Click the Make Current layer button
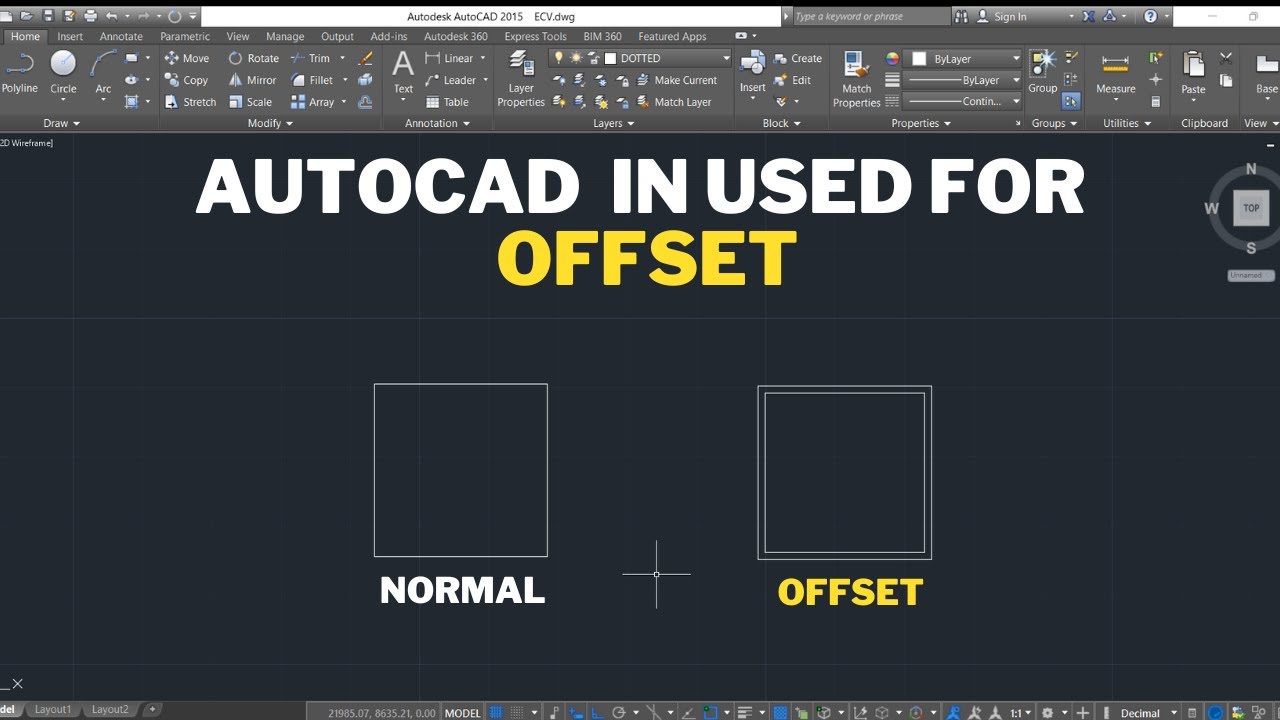Viewport: 1280px width, 720px height. pyautogui.click(x=675, y=80)
